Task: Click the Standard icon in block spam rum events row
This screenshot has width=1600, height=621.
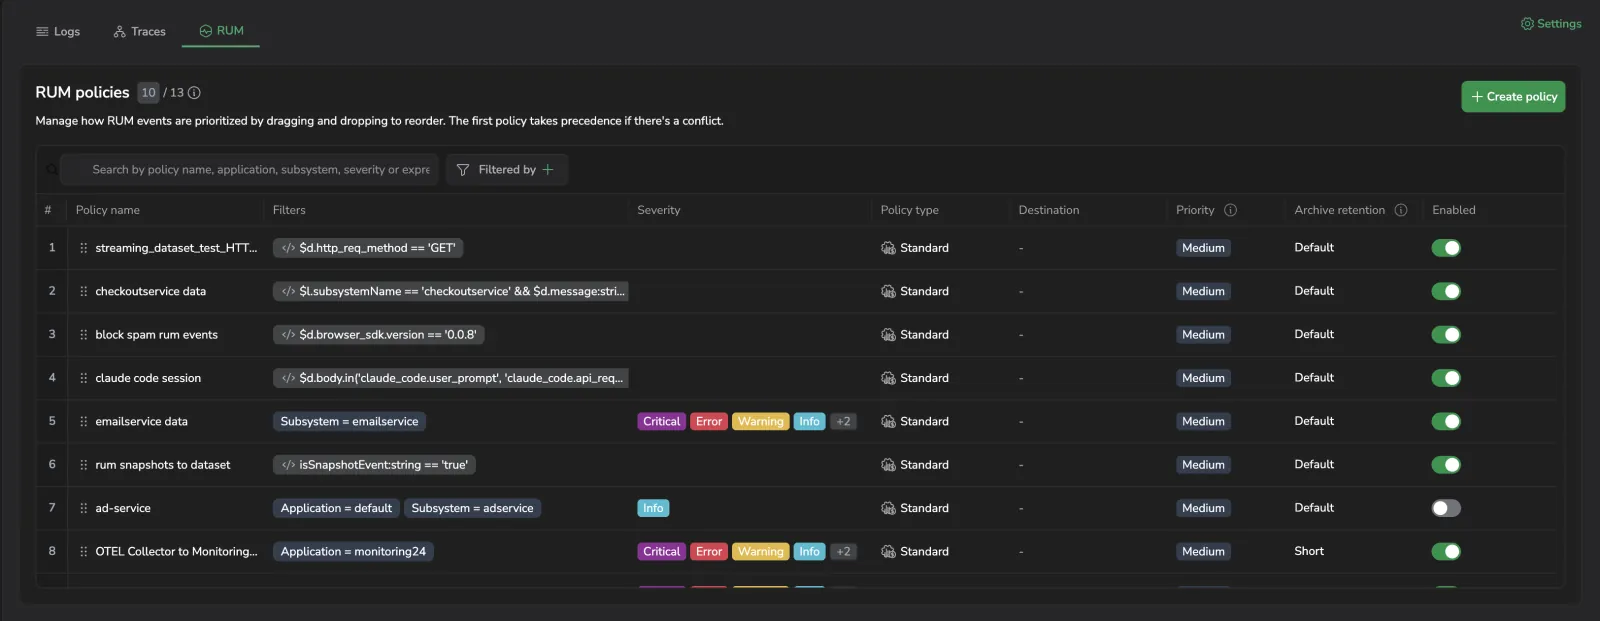Action: coord(888,335)
